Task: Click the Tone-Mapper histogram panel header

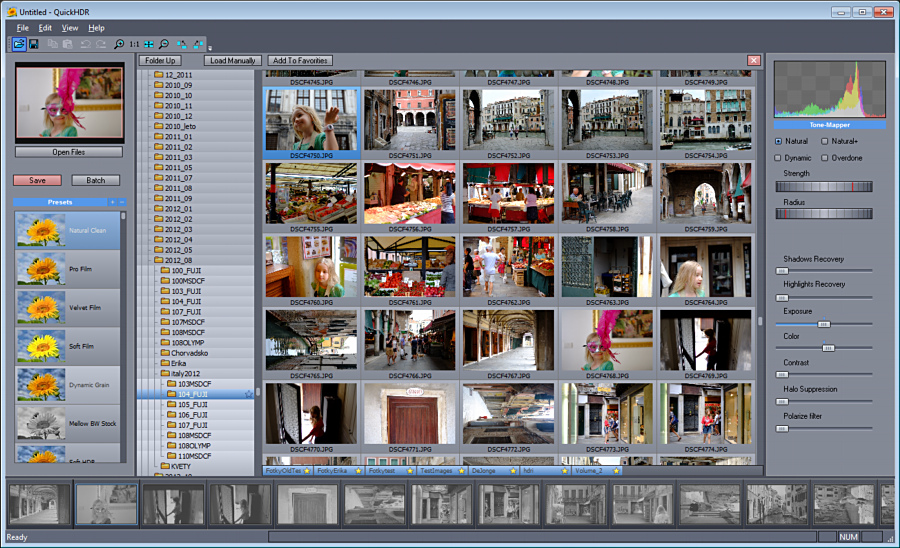Action: (829, 125)
